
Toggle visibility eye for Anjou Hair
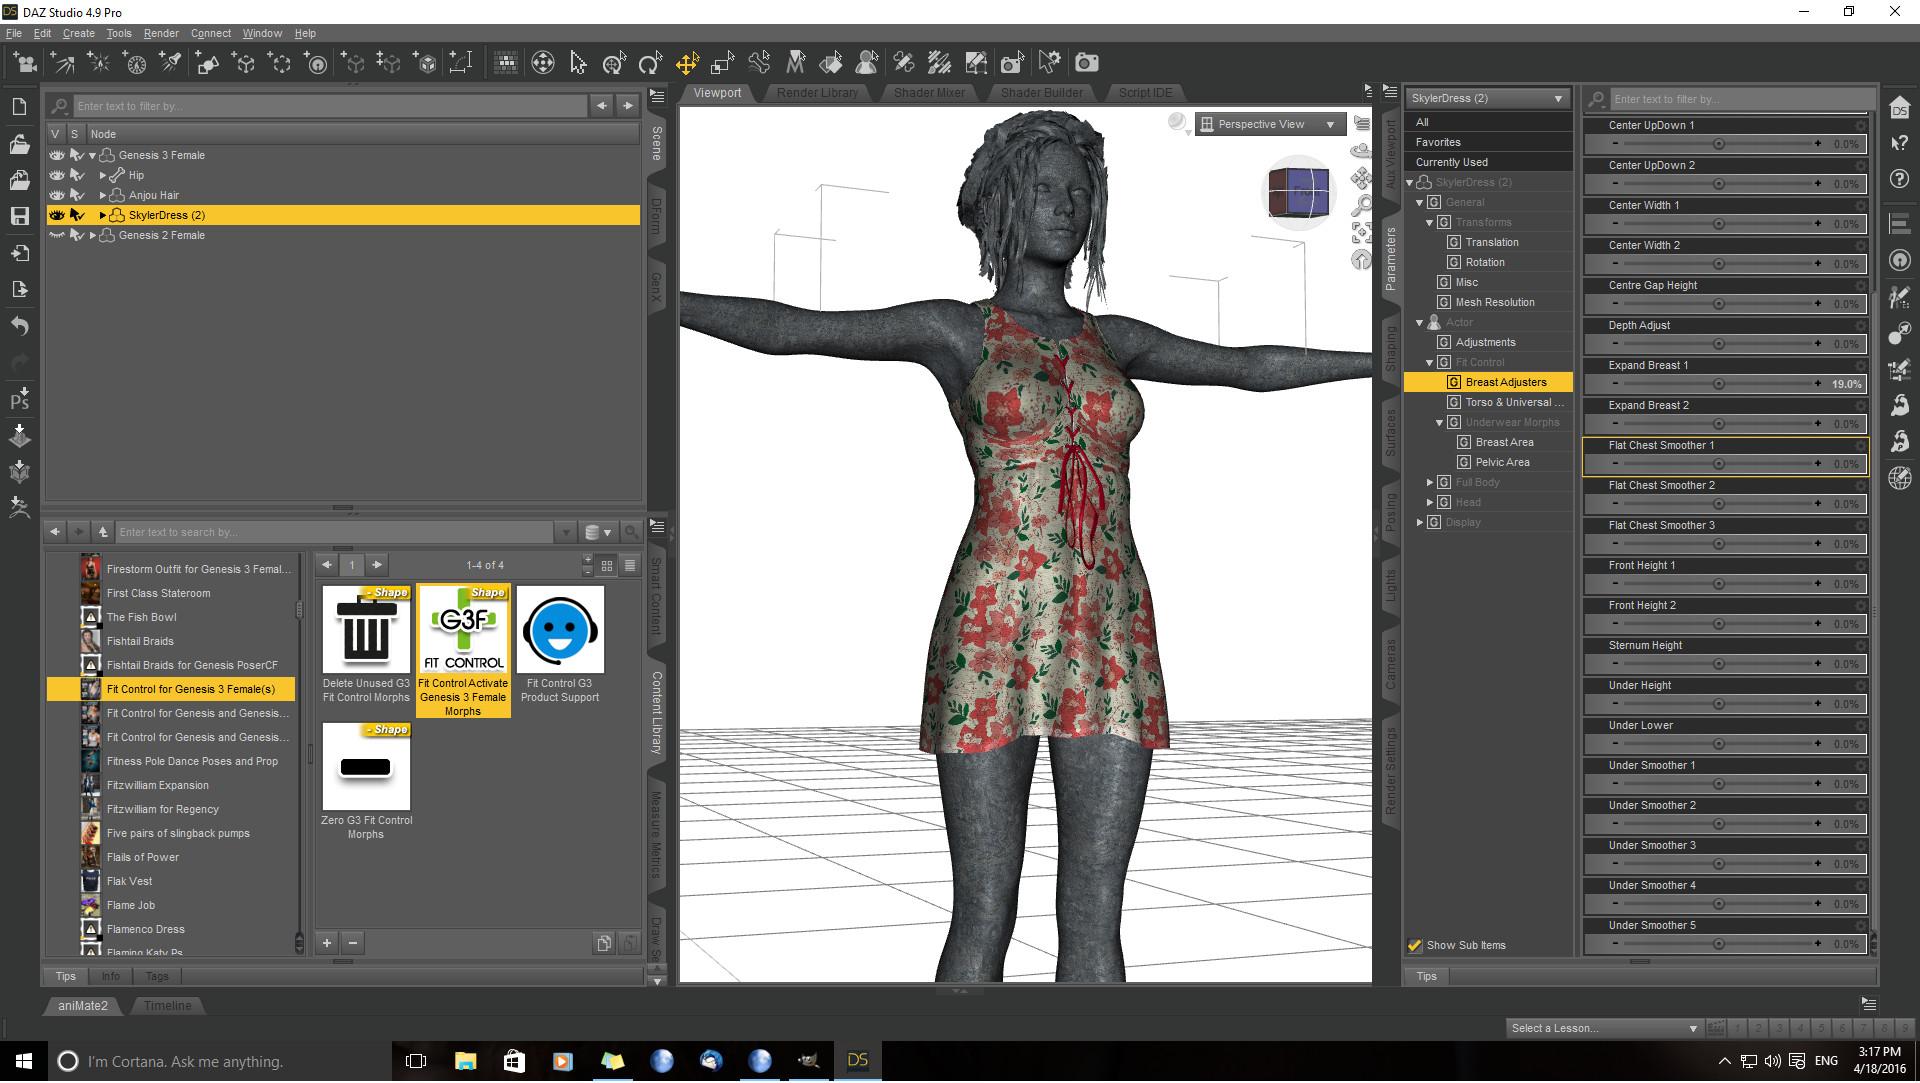pos(57,195)
